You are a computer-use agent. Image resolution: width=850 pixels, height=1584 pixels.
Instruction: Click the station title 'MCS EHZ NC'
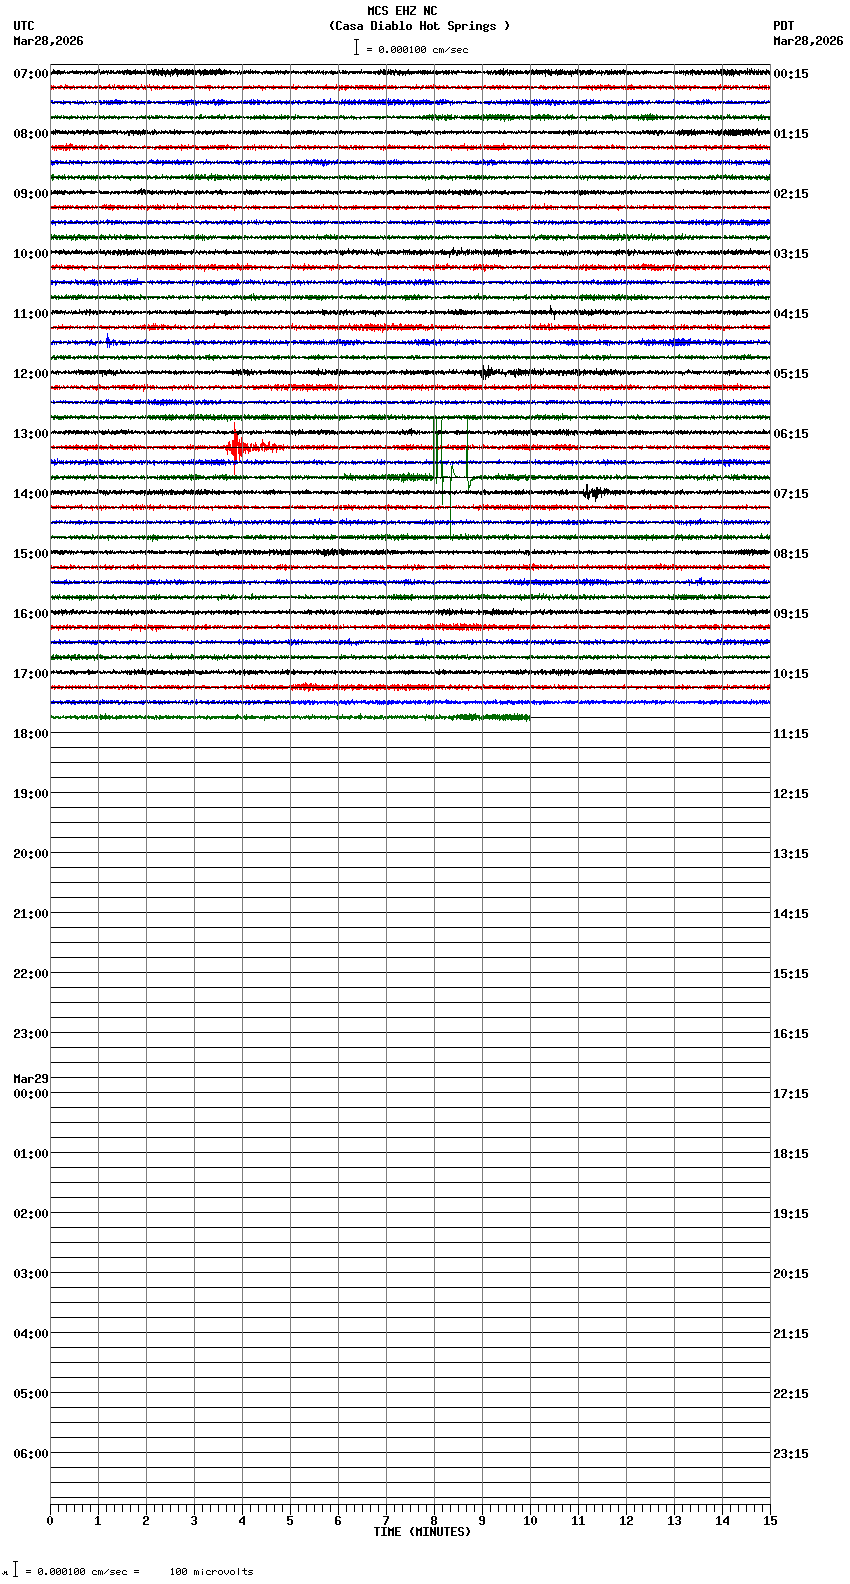402,11
